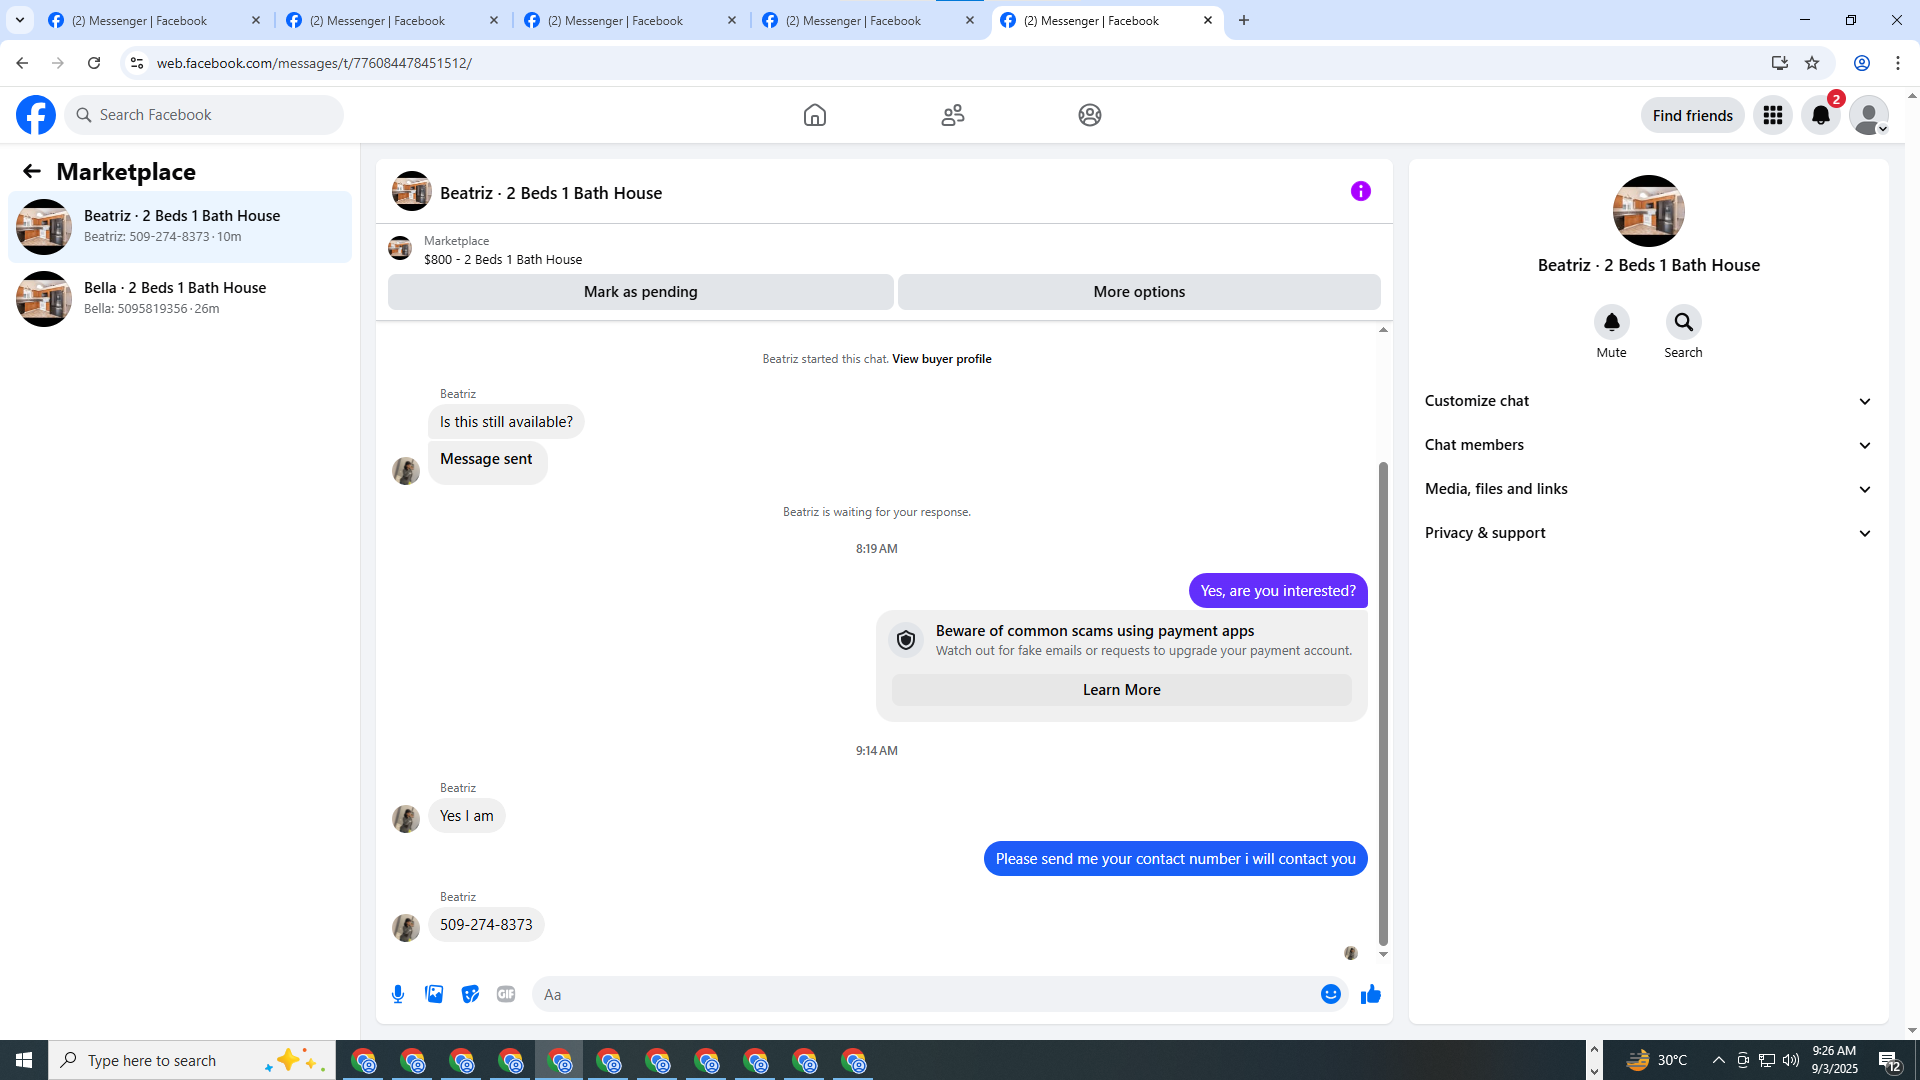The width and height of the screenshot is (1920, 1080).
Task: Send a thumbs-up like
Action: (x=1371, y=994)
